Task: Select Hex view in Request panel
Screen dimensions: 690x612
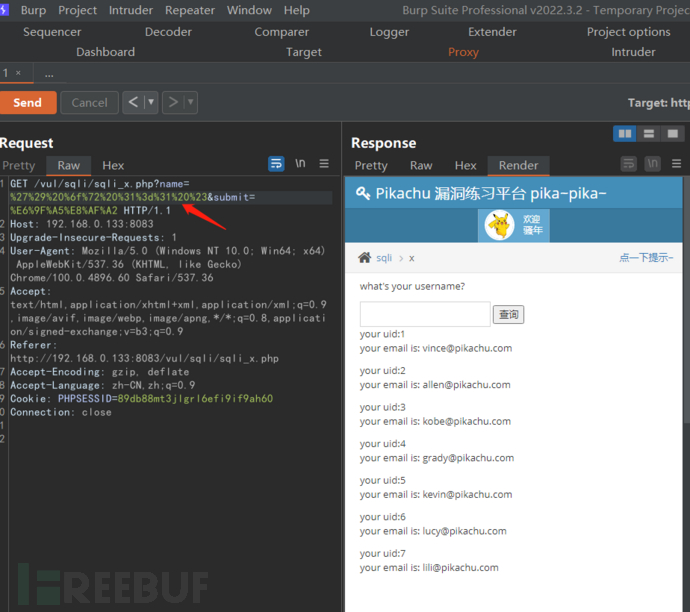Action: click(113, 165)
